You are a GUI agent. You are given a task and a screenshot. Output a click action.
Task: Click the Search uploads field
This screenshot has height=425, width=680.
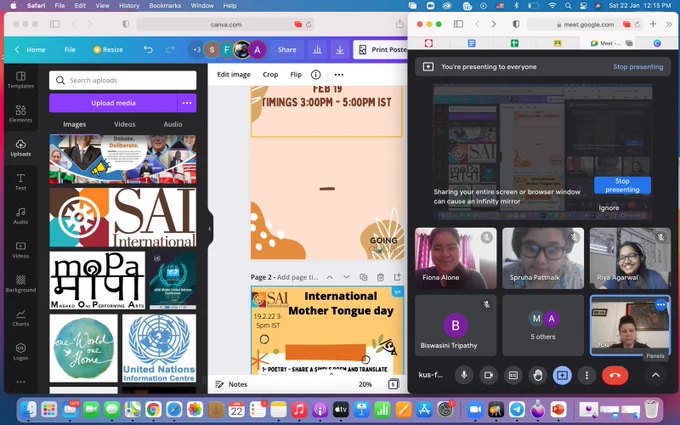(x=123, y=80)
